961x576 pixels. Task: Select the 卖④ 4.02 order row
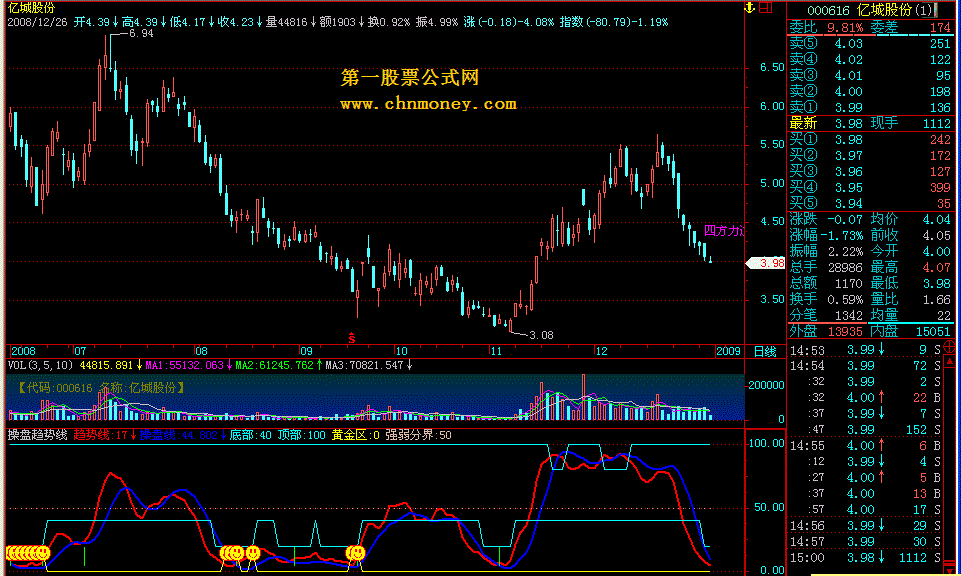(x=870, y=59)
